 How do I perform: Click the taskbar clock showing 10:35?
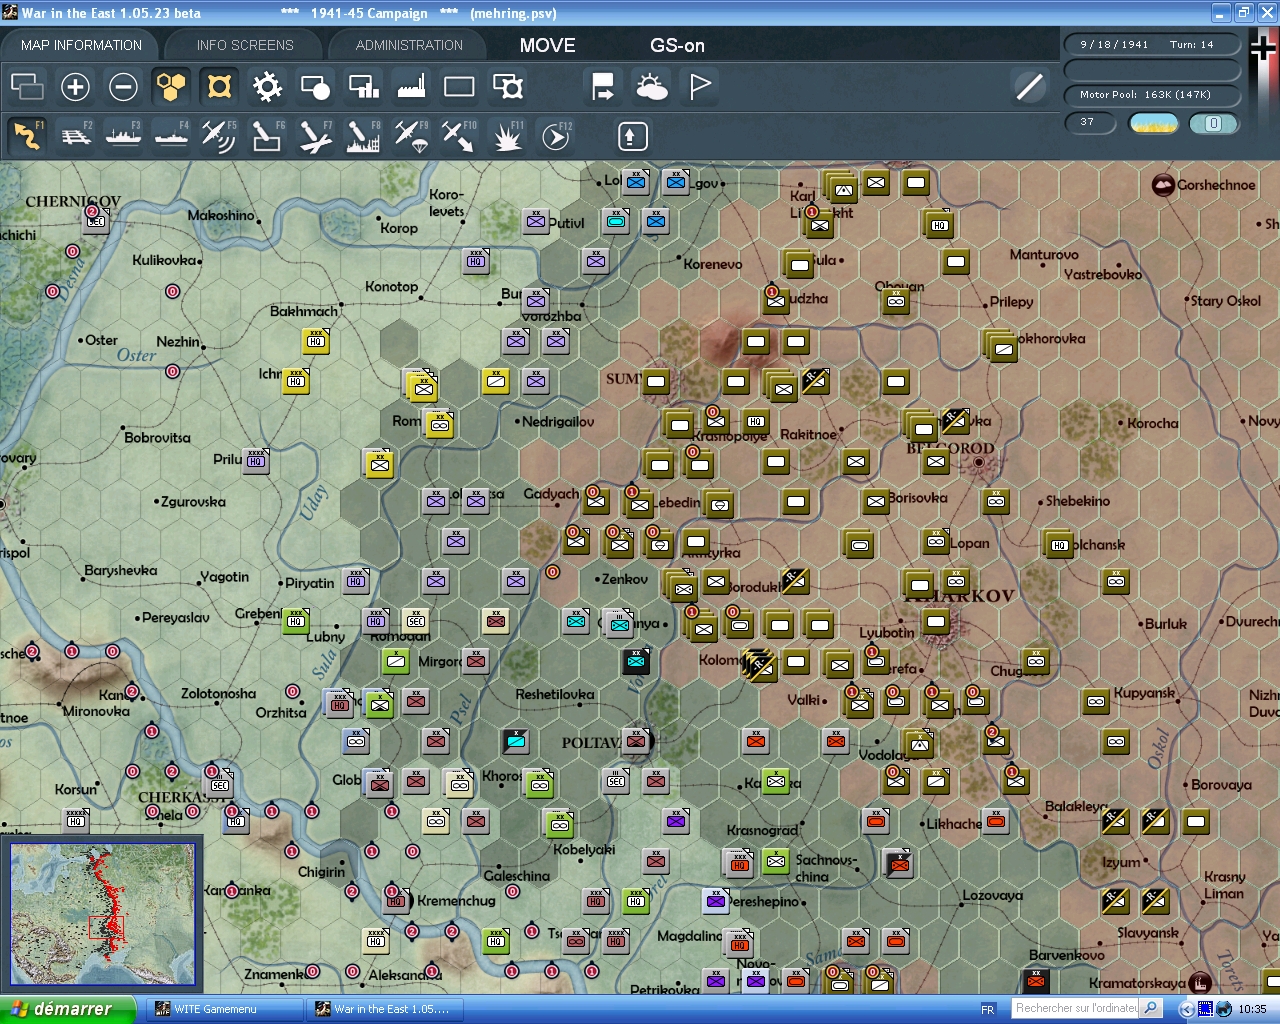pyautogui.click(x=1252, y=1009)
